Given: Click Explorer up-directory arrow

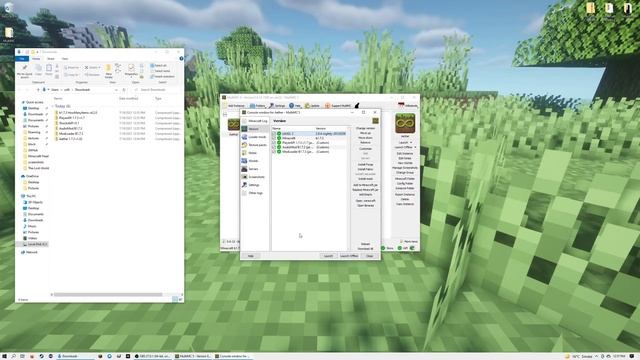Looking at the screenshot, I should pyautogui.click(x=38, y=90).
